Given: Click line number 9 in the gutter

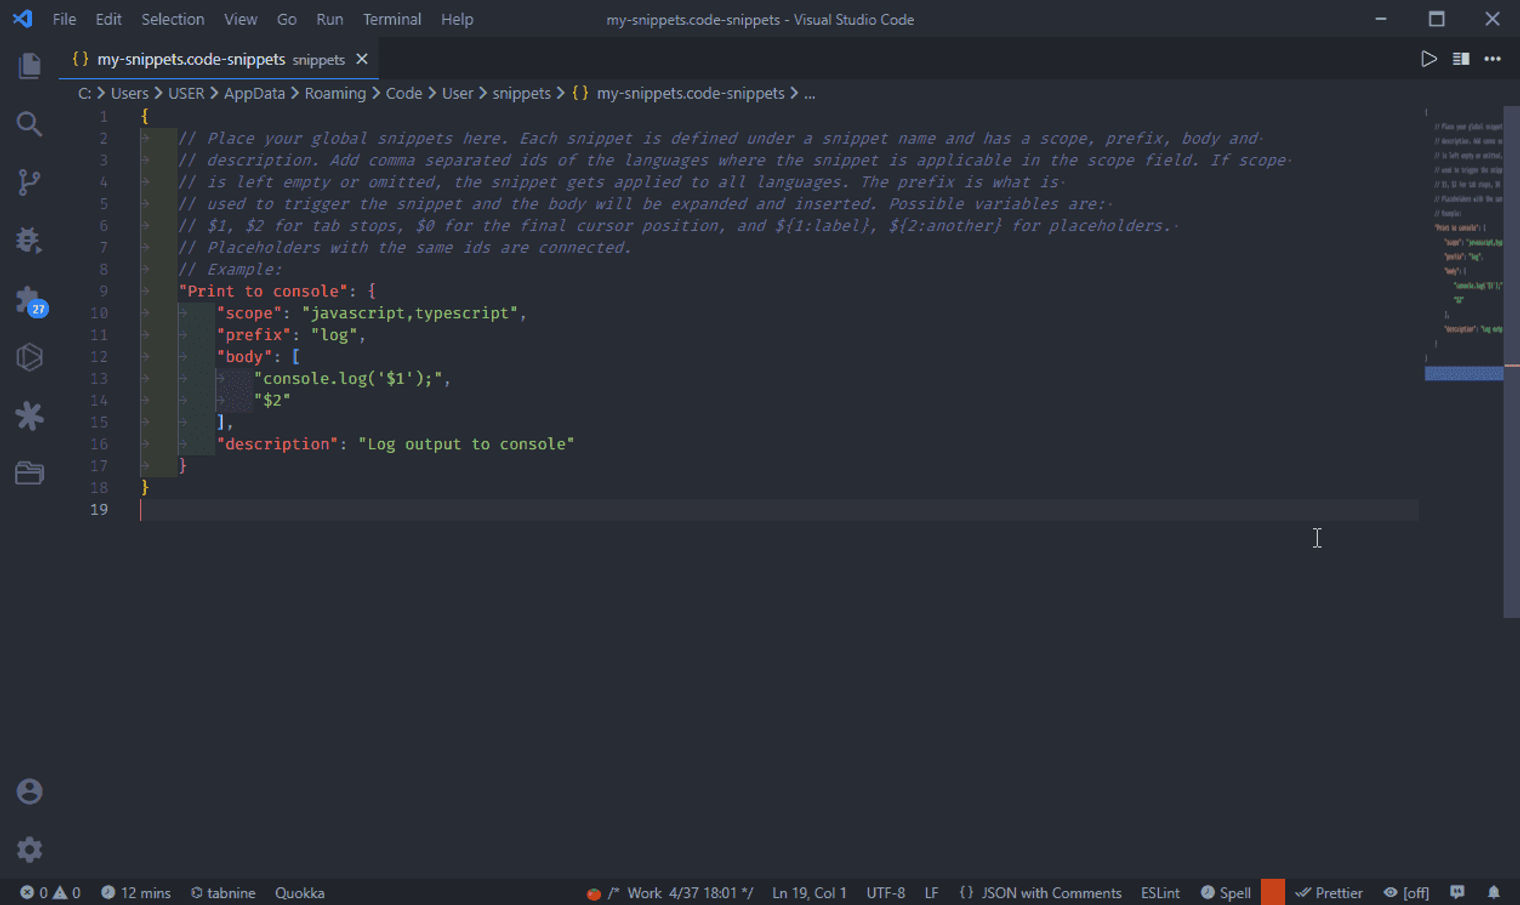Looking at the screenshot, I should point(103,291).
